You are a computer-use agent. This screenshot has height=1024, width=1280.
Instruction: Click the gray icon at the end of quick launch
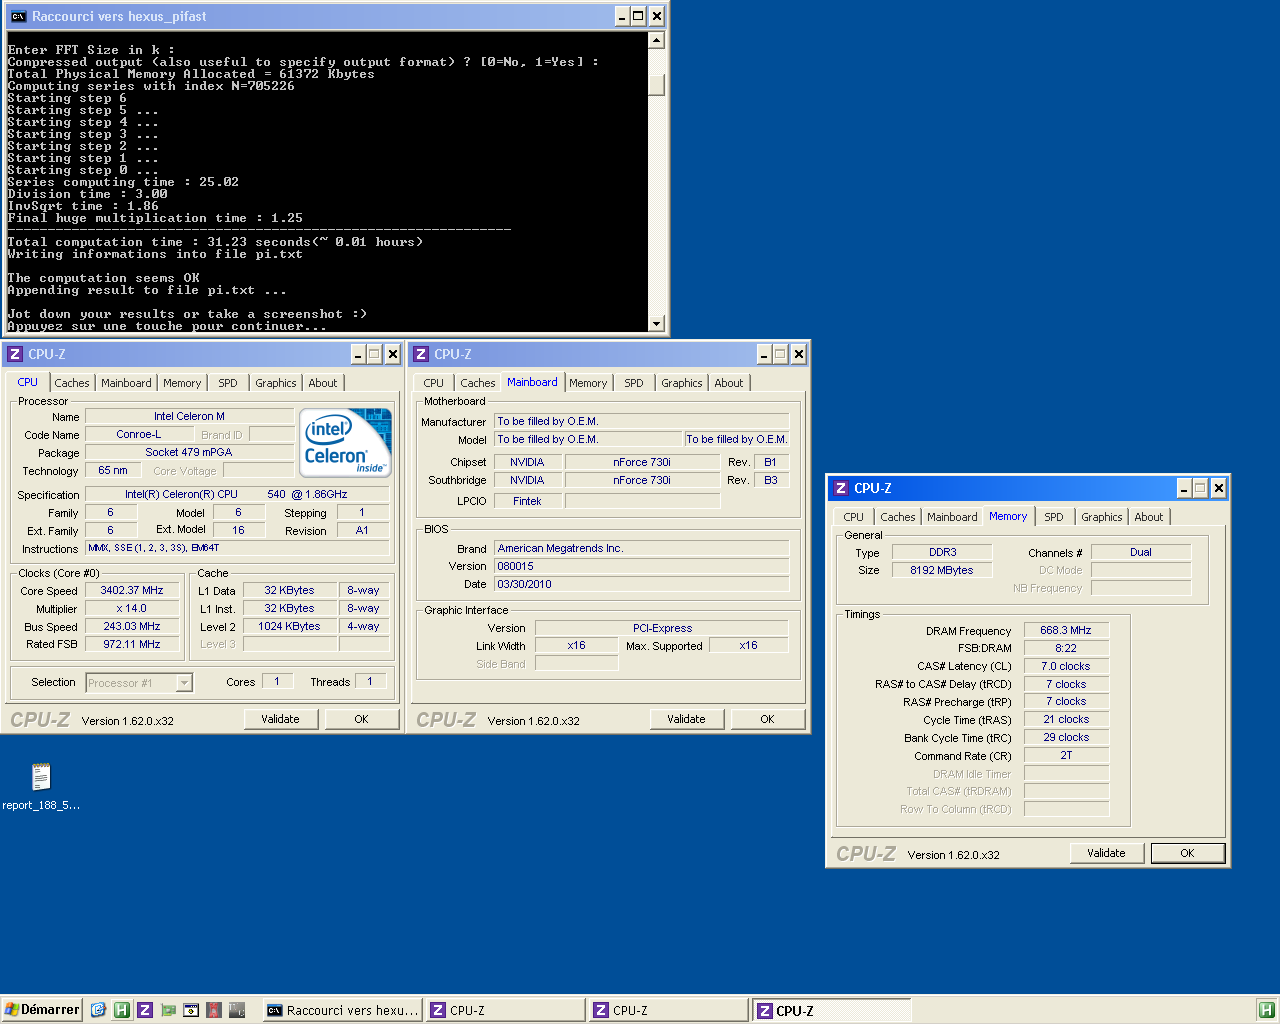(237, 1010)
